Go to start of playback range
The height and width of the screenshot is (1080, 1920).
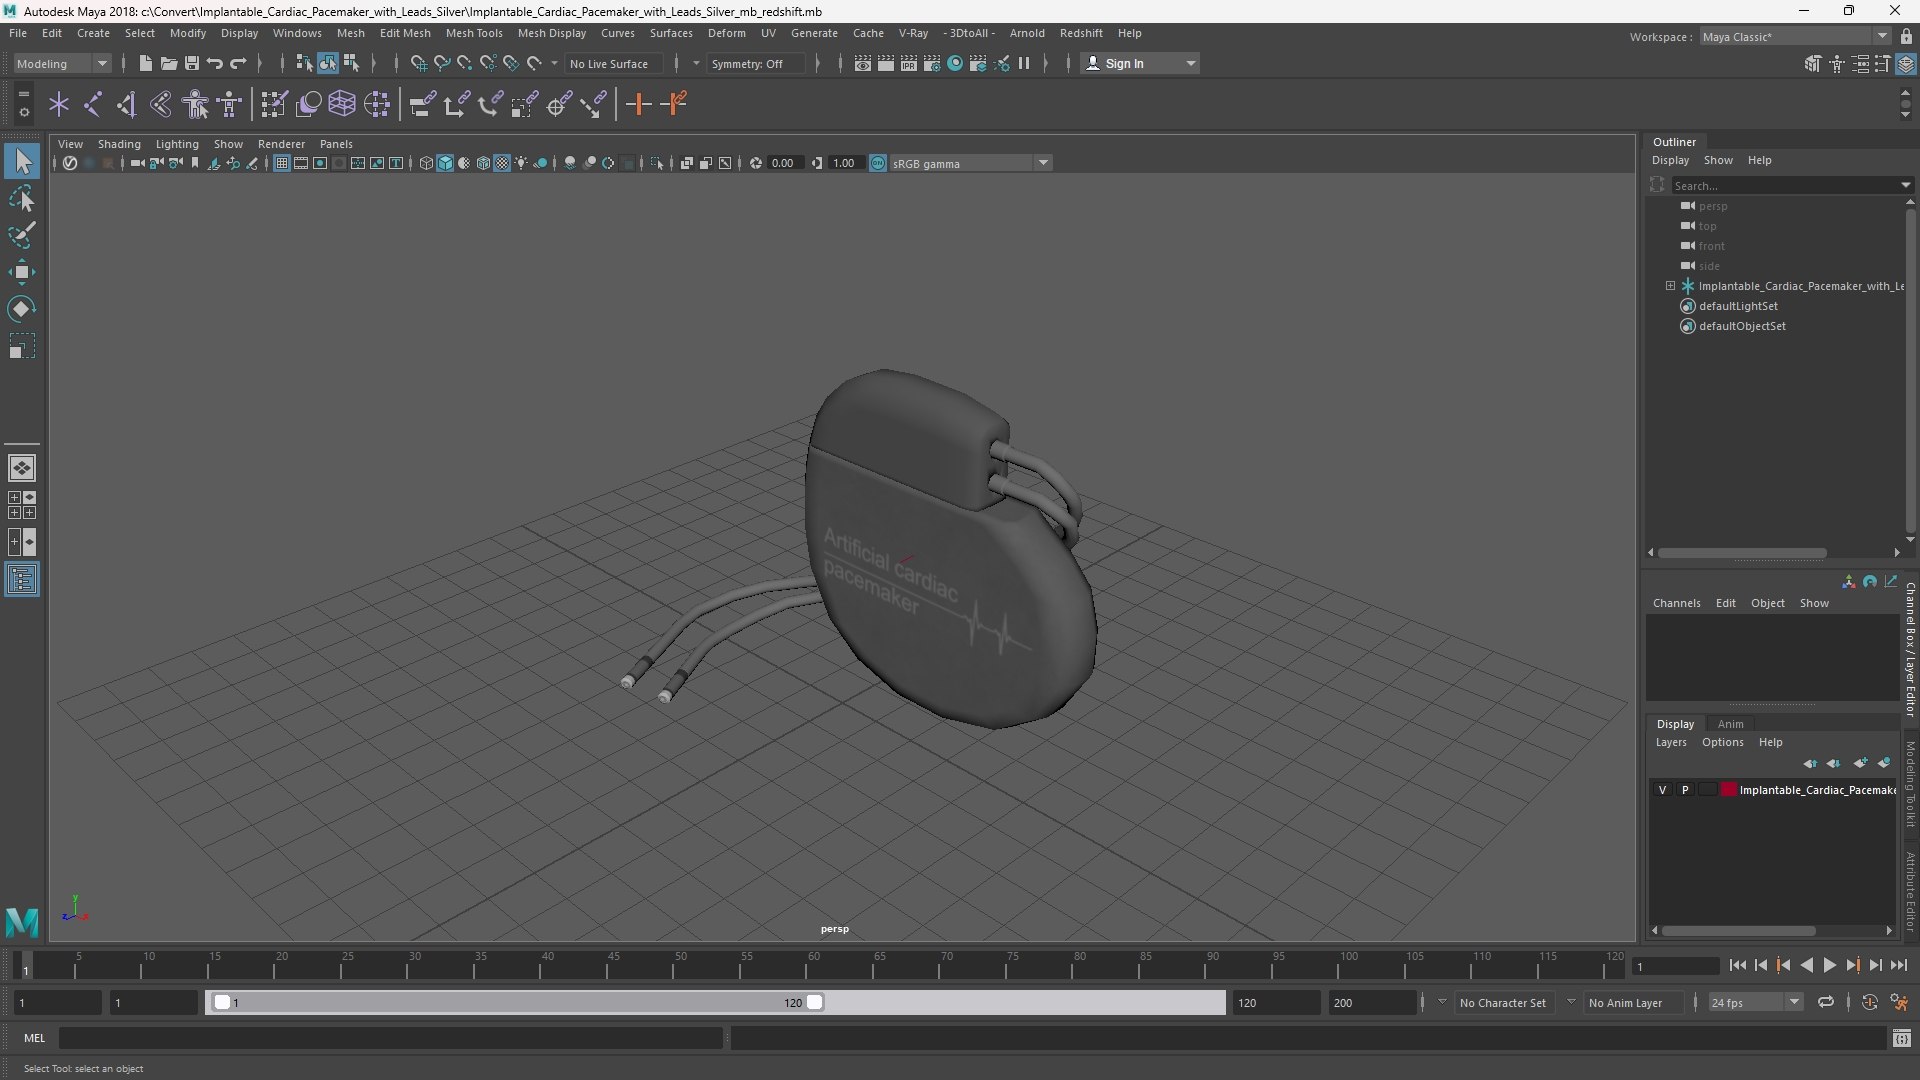pos(1737,965)
